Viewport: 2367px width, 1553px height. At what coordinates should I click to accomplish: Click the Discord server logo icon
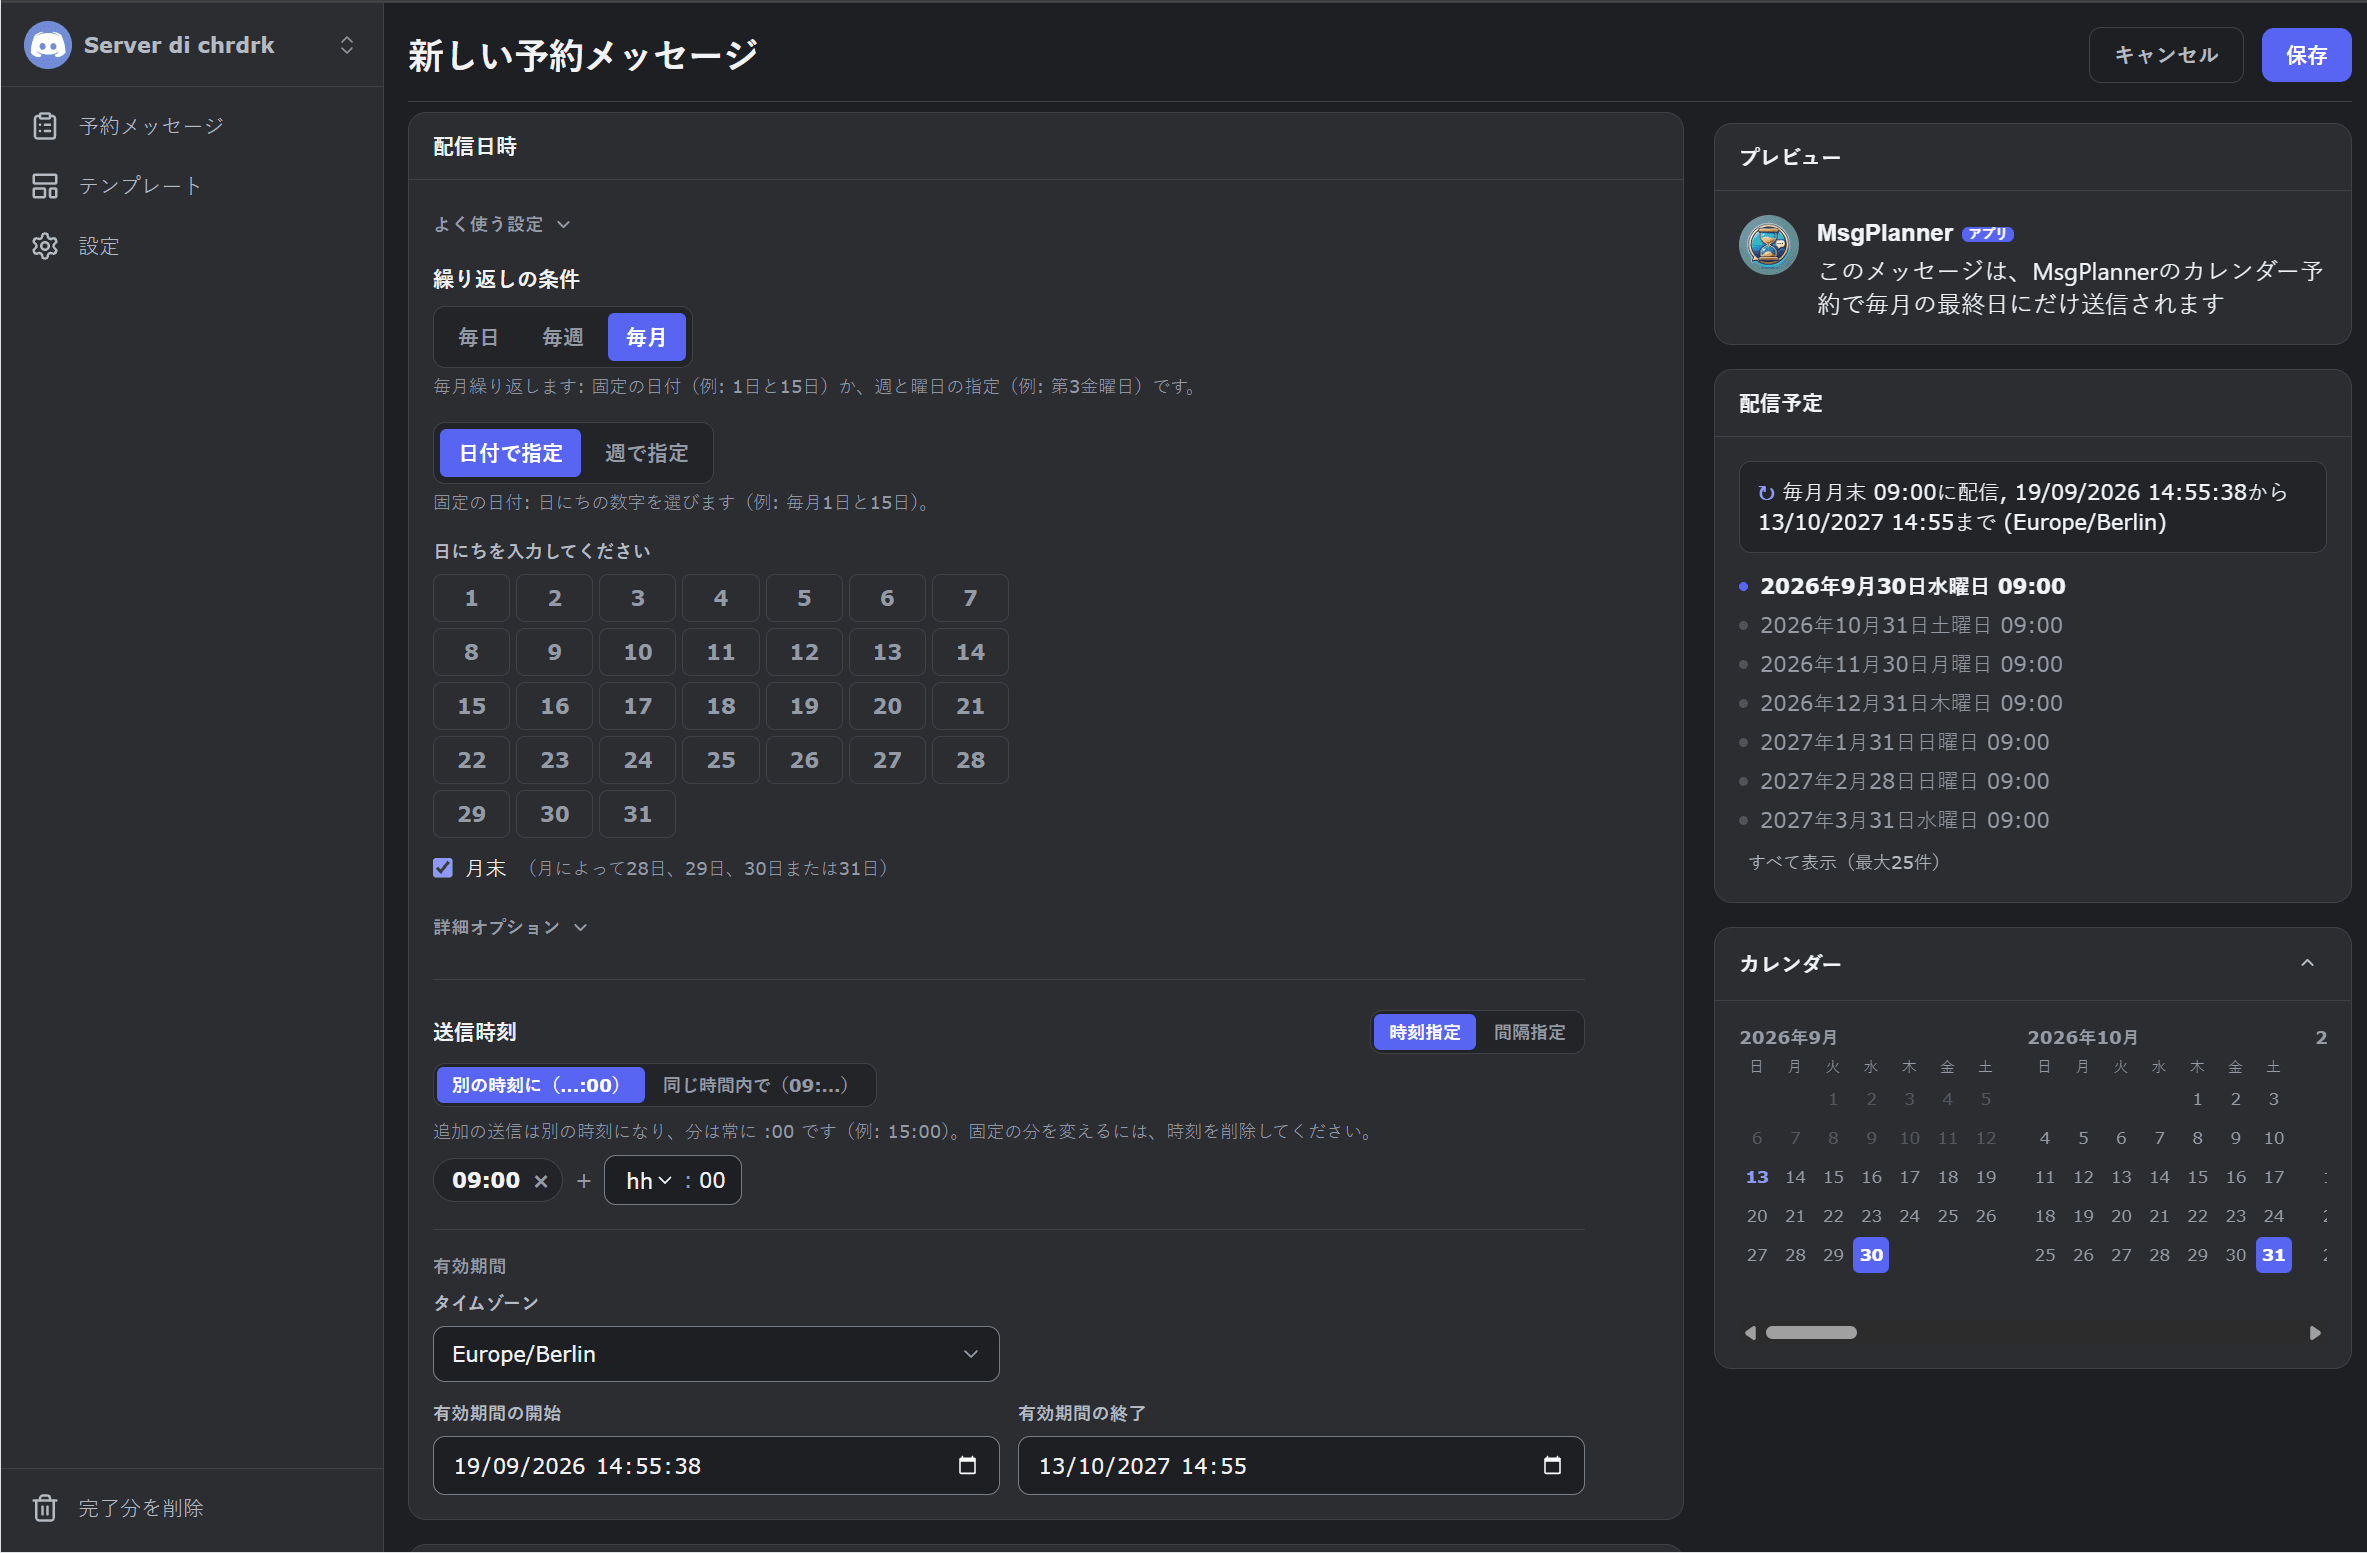47,45
